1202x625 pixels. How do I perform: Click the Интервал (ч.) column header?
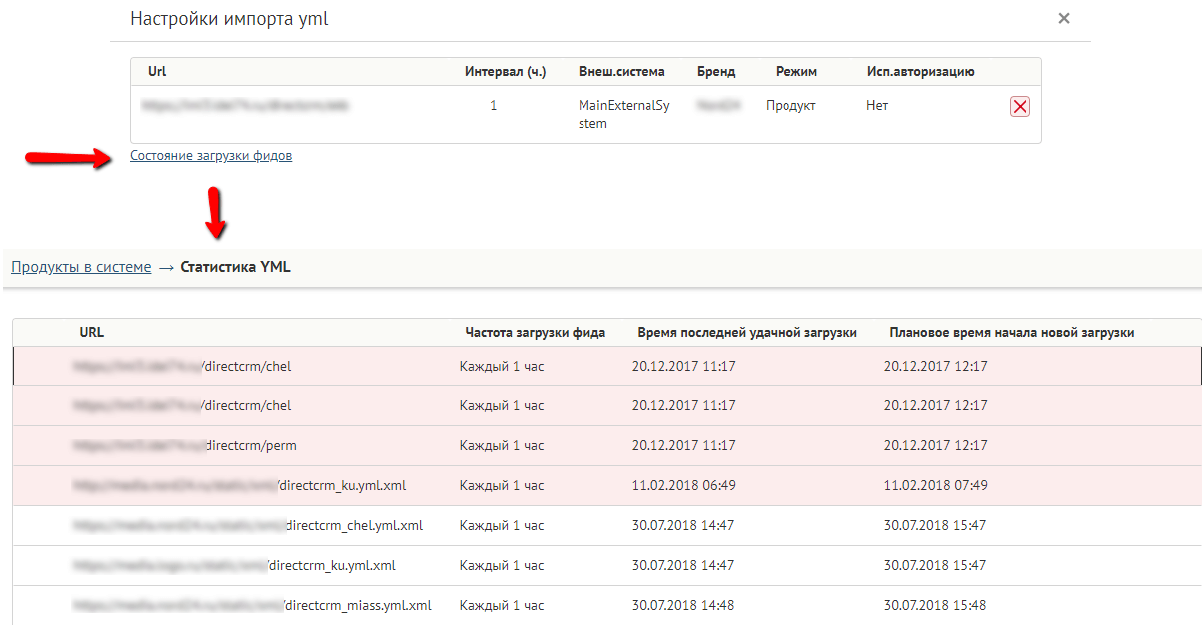(x=506, y=72)
